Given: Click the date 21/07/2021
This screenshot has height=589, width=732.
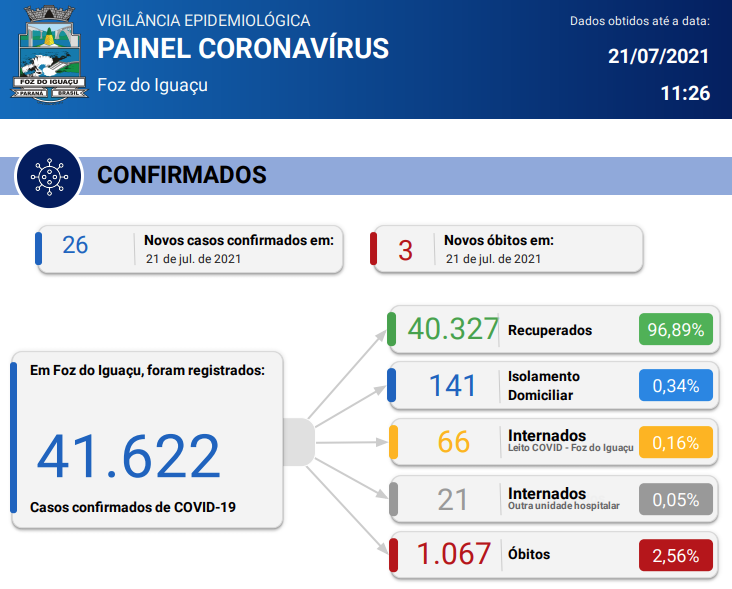Looking at the screenshot, I should 658,56.
